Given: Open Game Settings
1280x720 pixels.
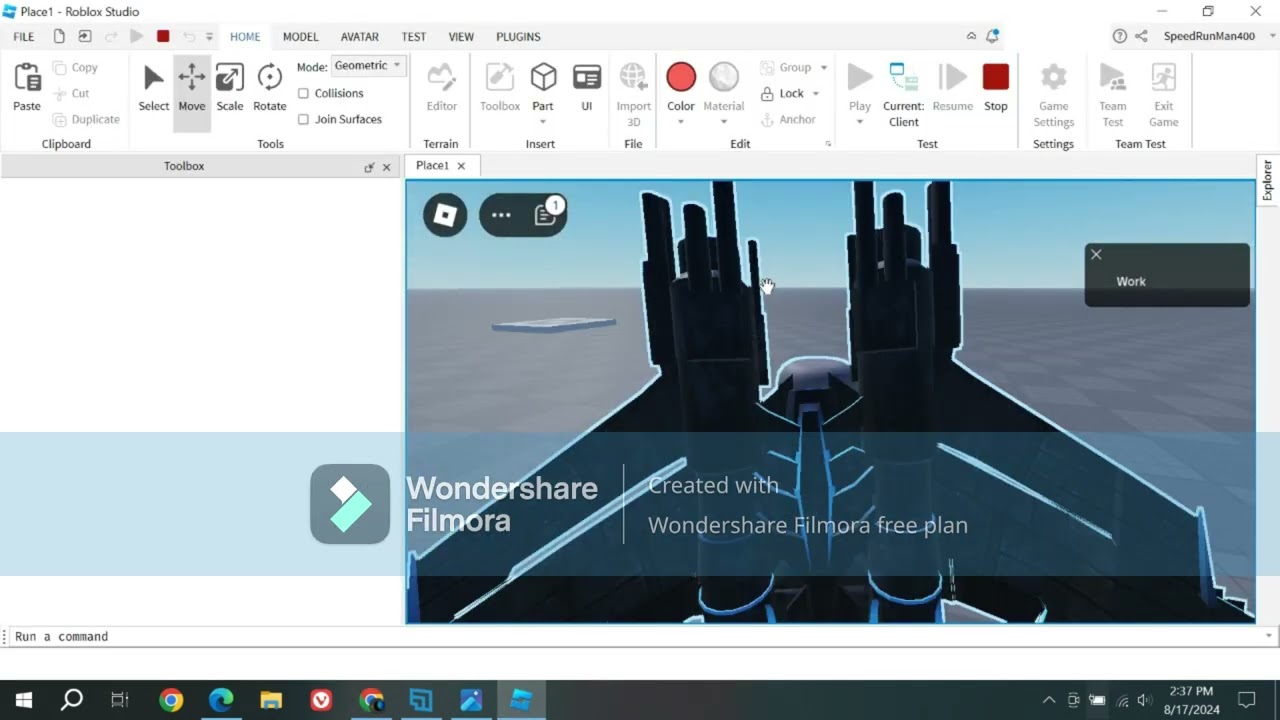Looking at the screenshot, I should [1053, 95].
